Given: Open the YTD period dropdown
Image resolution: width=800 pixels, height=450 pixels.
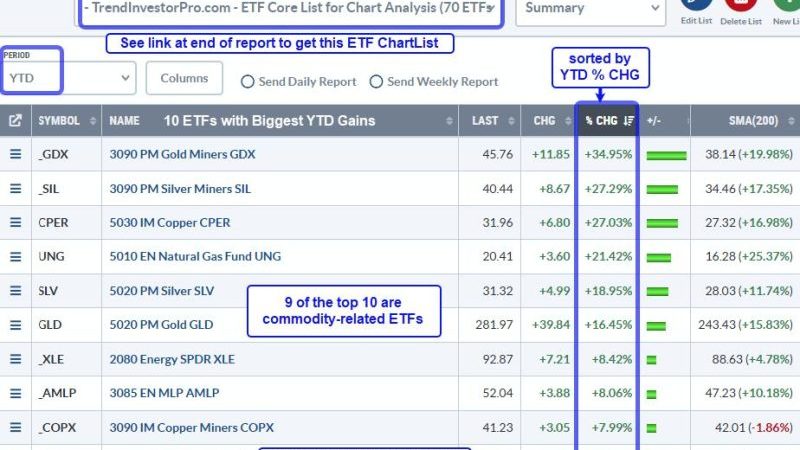Looking at the screenshot, I should coord(68,78).
